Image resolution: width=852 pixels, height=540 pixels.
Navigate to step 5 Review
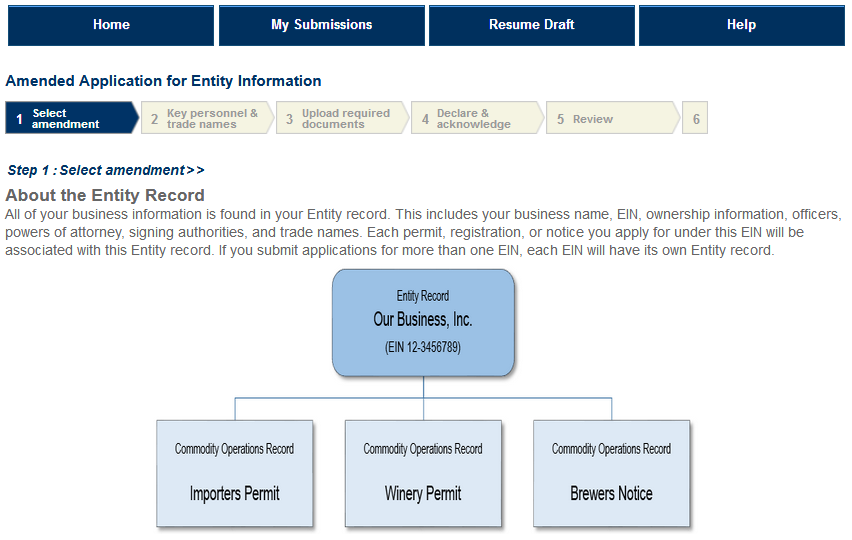tap(610, 118)
